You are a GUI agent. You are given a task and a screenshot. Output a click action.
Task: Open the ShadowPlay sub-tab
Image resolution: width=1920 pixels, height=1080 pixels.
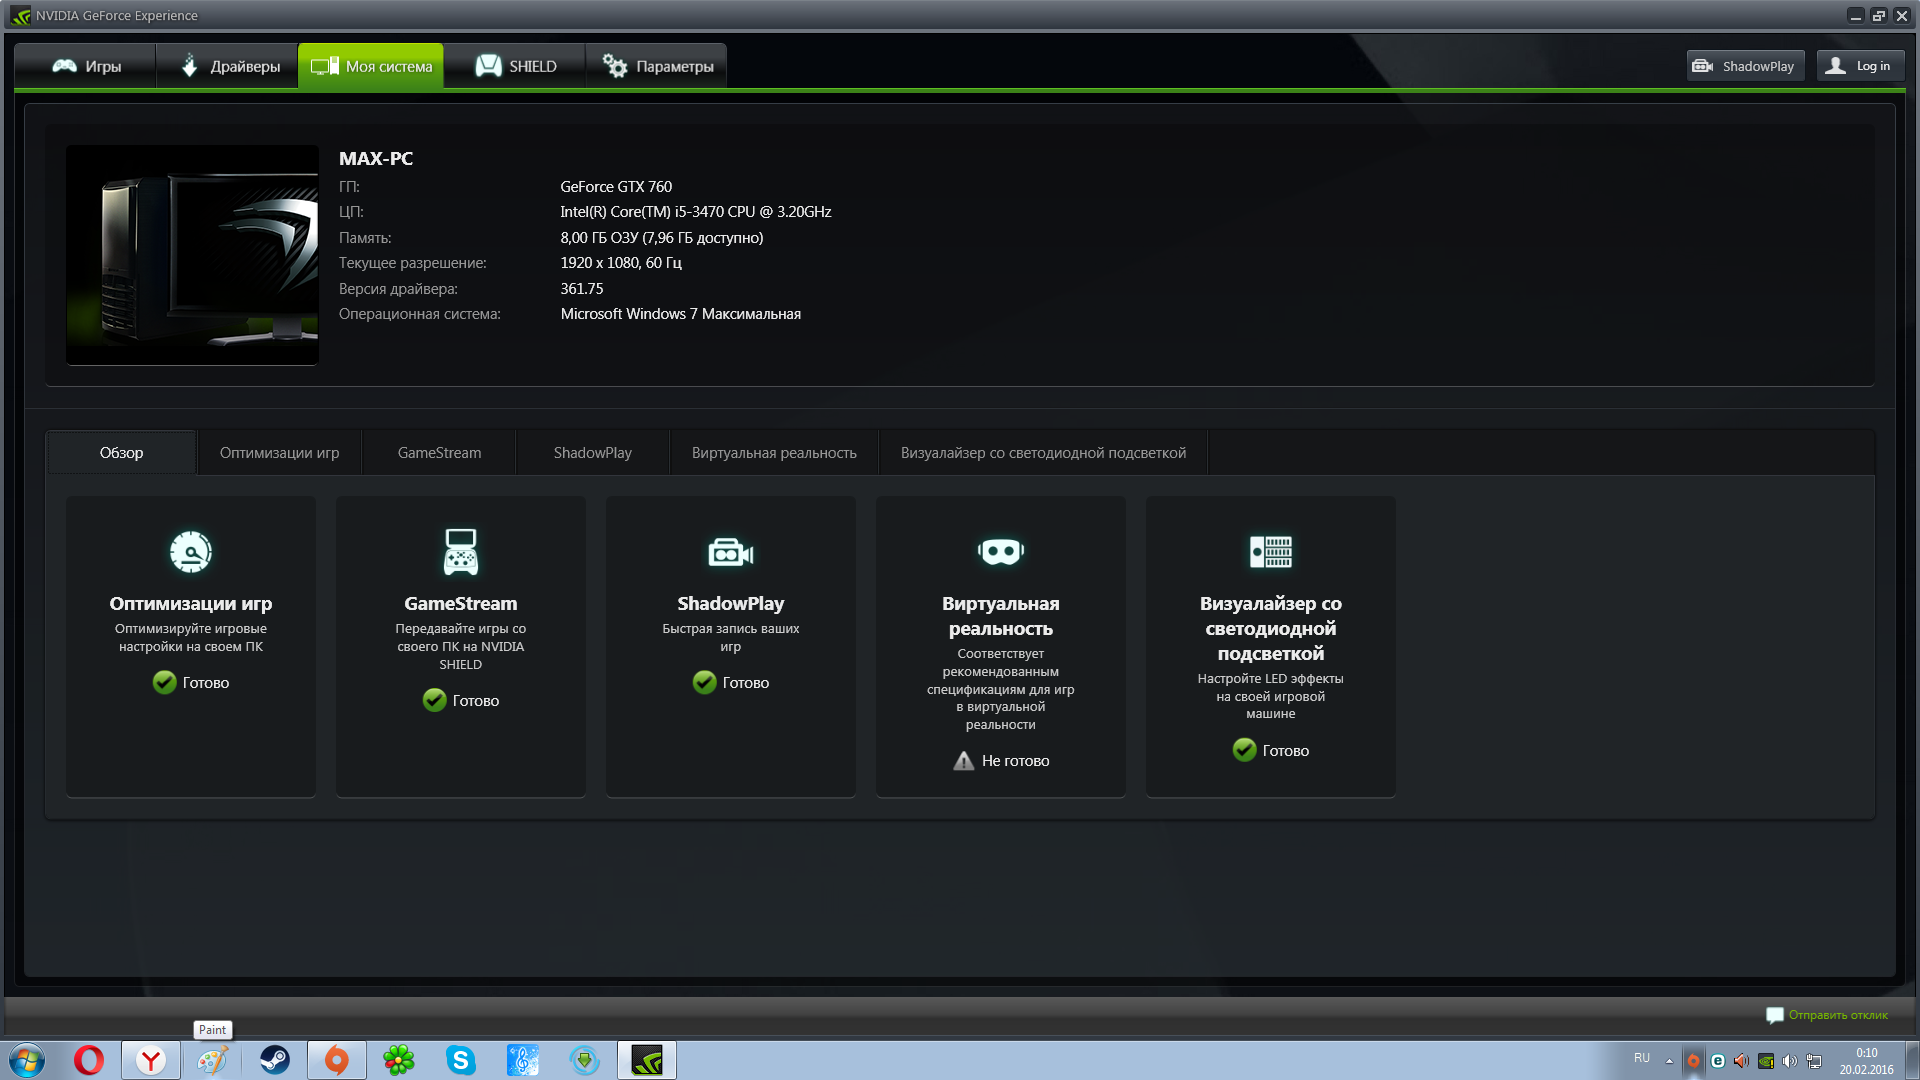pos(593,453)
